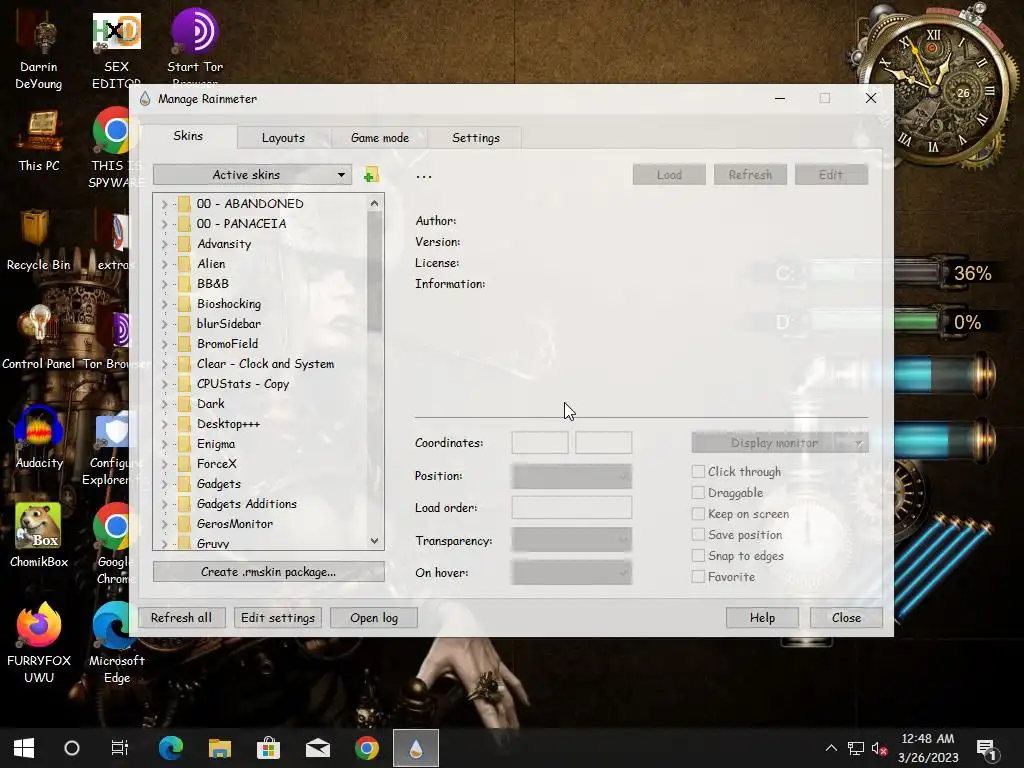
Task: Expand the Bioshocking folder node
Action: pyautogui.click(x=165, y=304)
